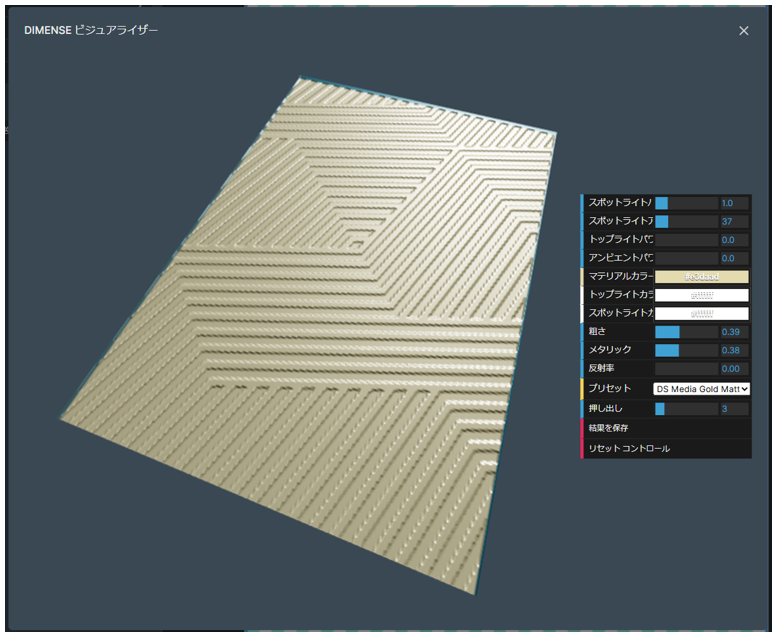
Task: Click the 反射率 slider track
Action: (x=687, y=369)
